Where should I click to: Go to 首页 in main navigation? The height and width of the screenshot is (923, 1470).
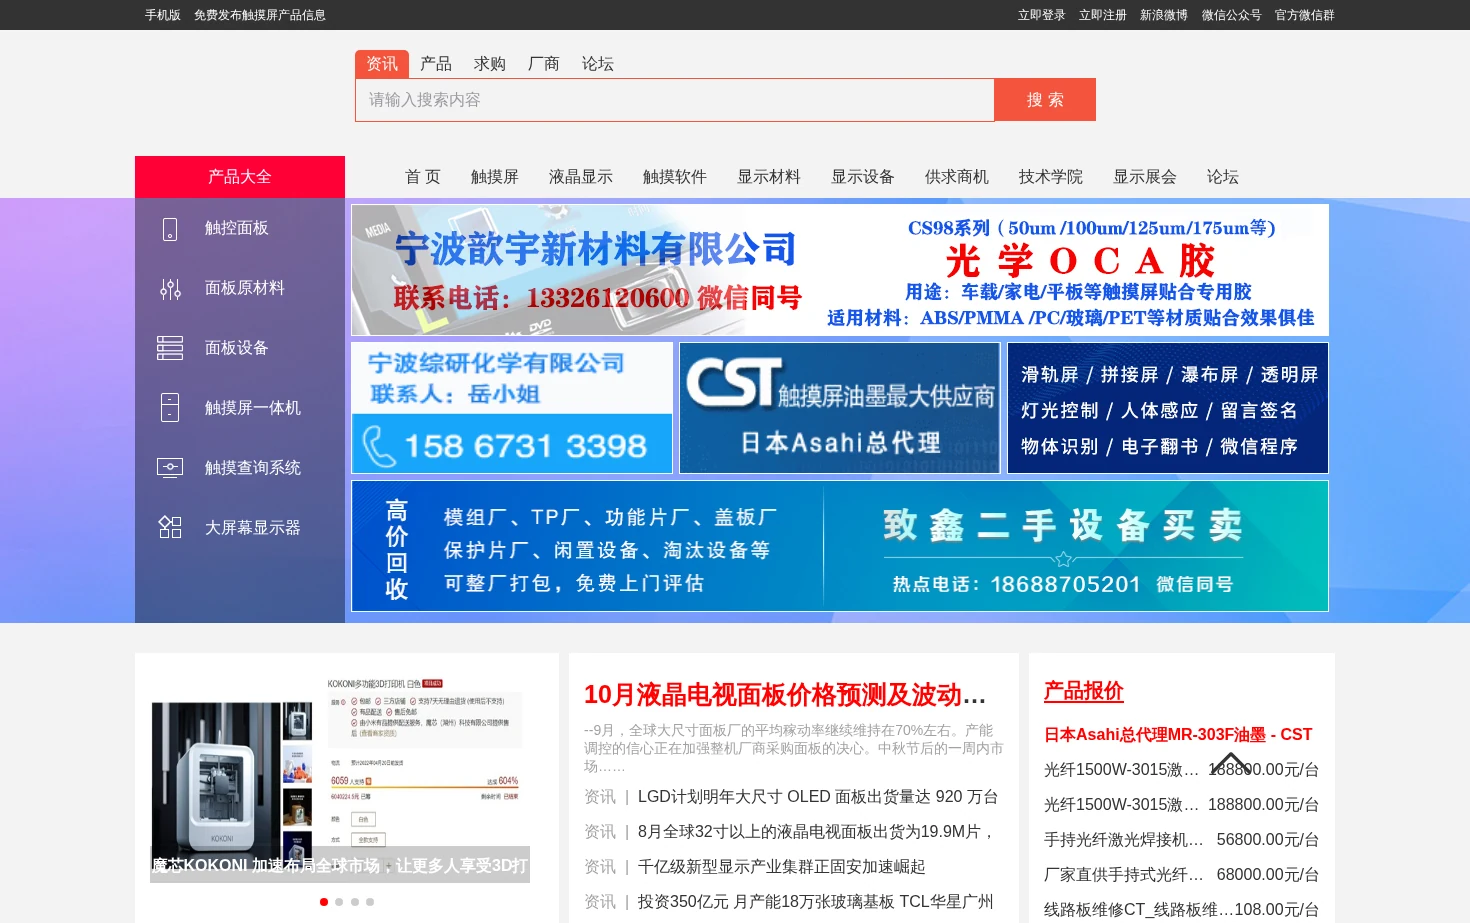423,177
